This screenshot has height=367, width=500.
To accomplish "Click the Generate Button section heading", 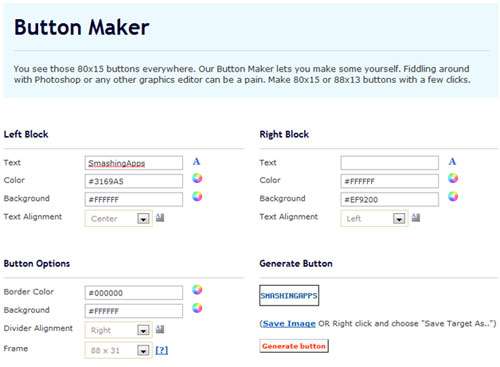I will tap(296, 264).
